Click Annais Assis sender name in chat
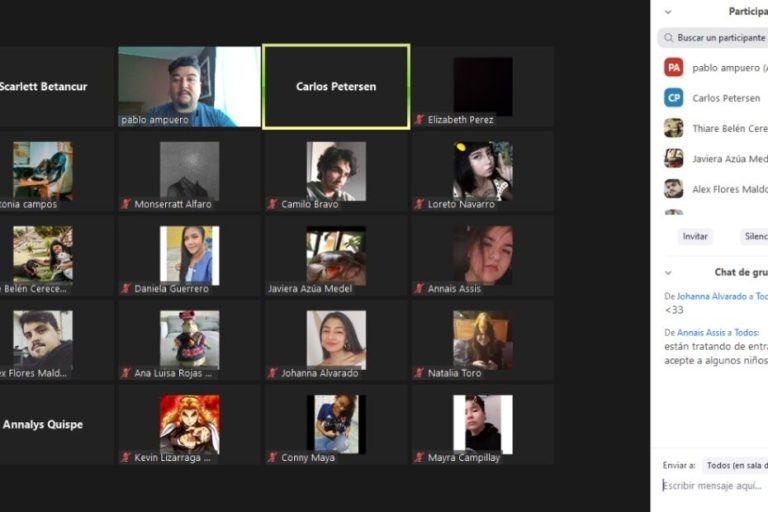Screen dimensions: 768x512 pos(704,333)
